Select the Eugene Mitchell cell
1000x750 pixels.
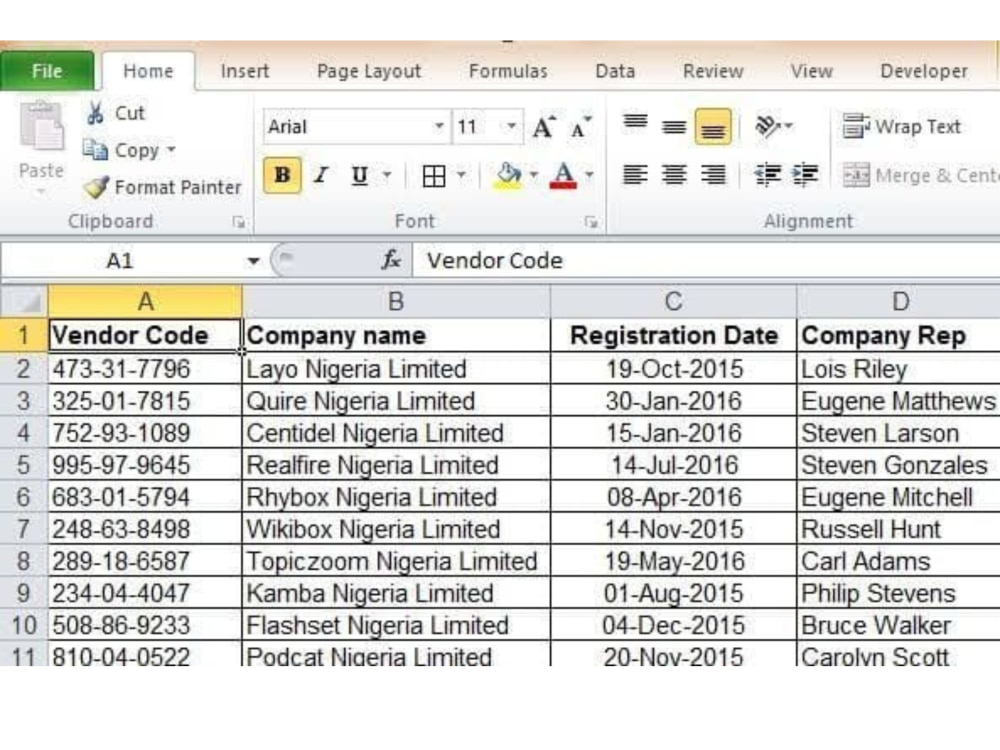[899, 497]
